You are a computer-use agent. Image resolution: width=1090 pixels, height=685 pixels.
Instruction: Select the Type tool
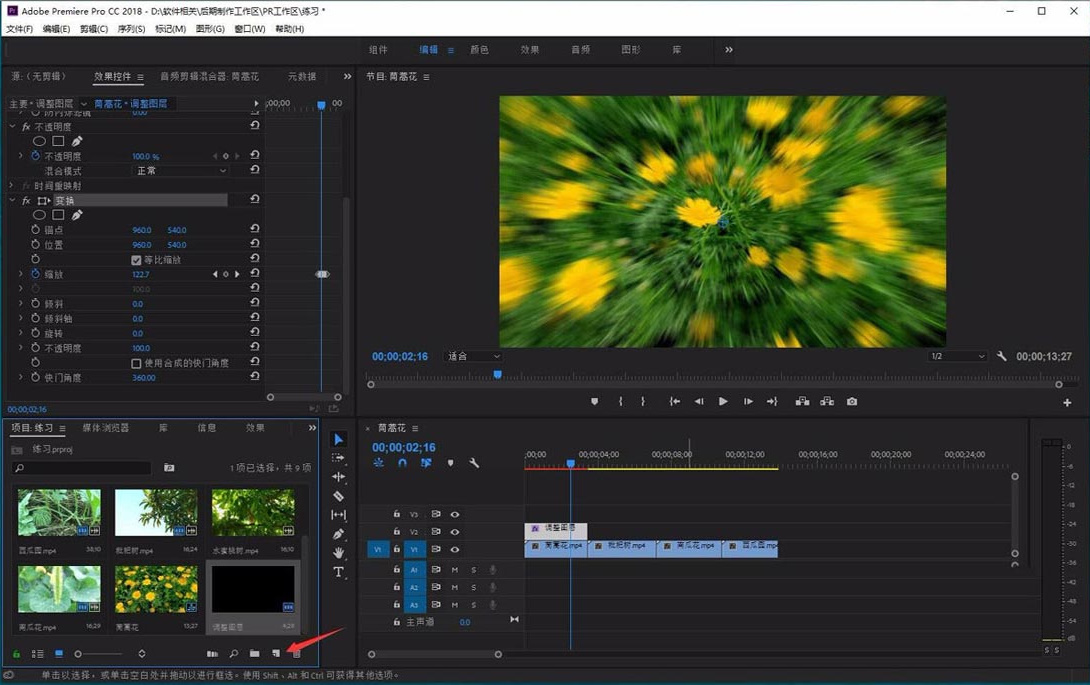point(338,572)
